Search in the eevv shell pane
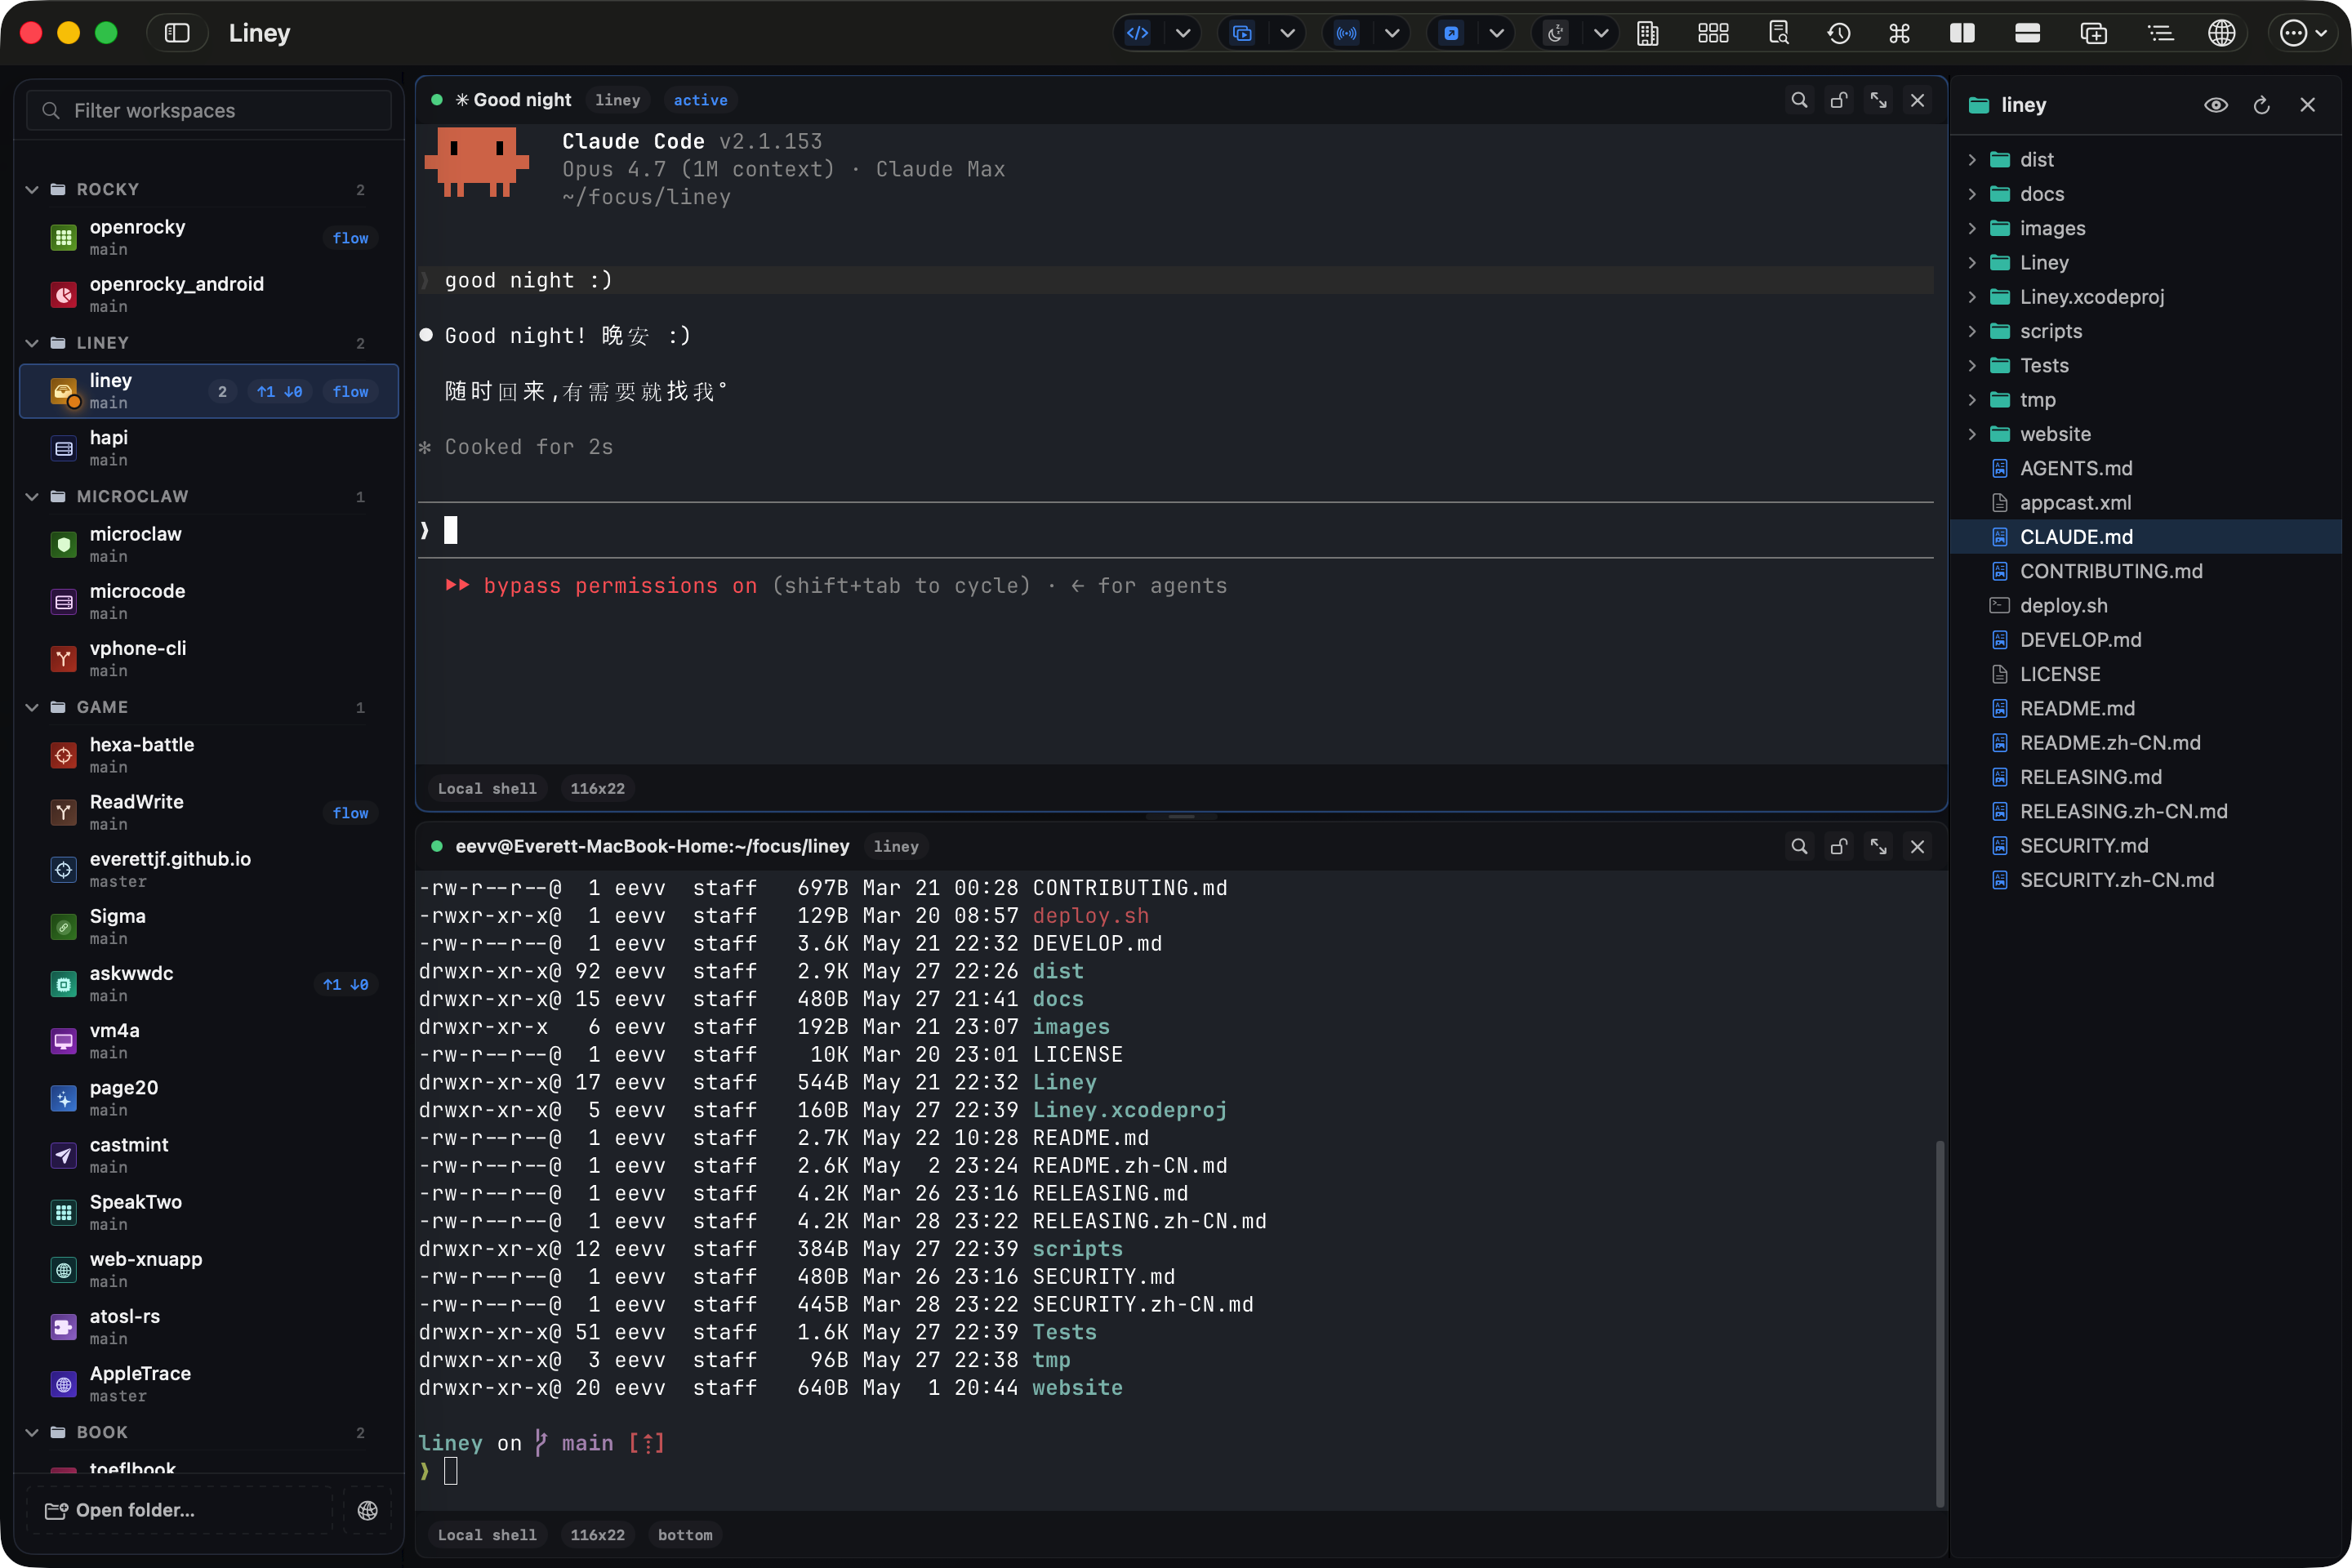This screenshot has width=2352, height=1568. (1799, 847)
